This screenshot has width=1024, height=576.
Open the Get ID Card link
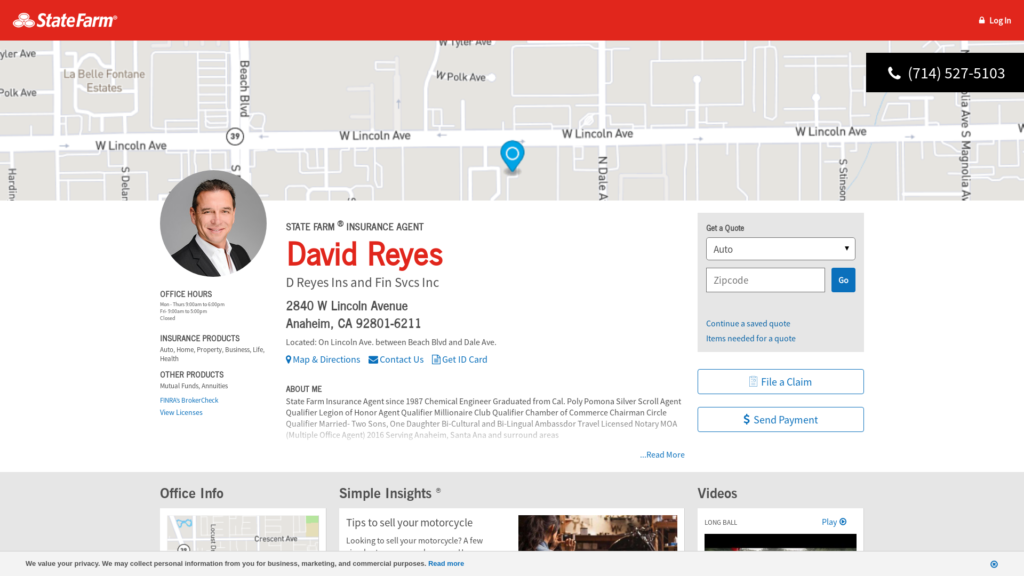pos(460,360)
